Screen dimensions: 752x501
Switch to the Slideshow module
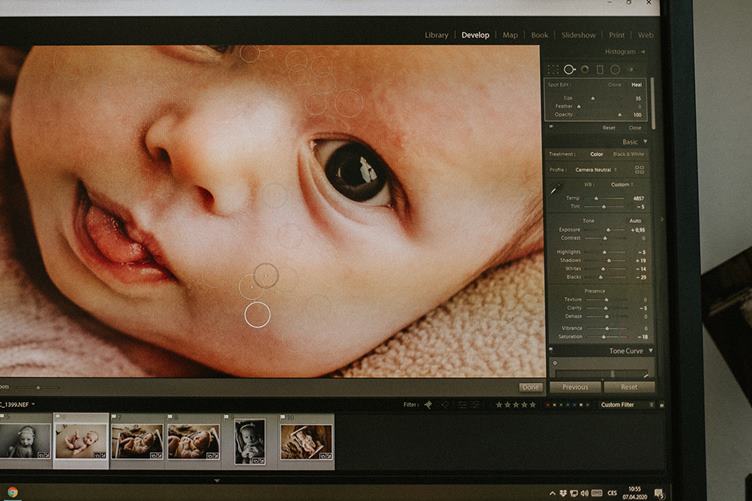[578, 35]
